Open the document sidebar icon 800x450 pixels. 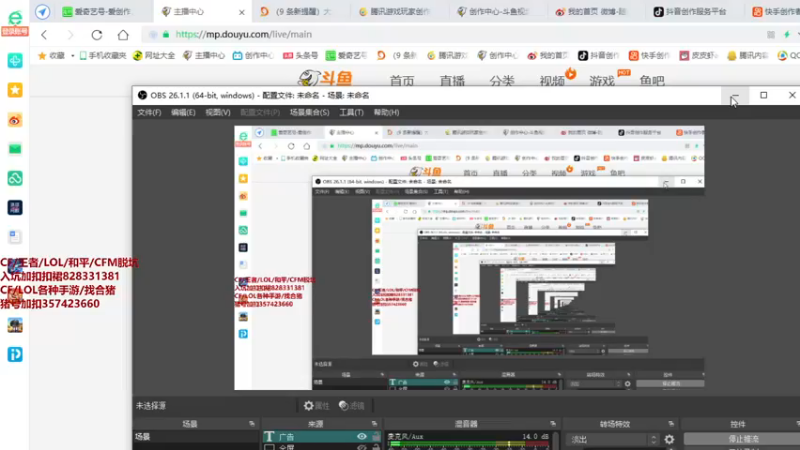coord(15,237)
